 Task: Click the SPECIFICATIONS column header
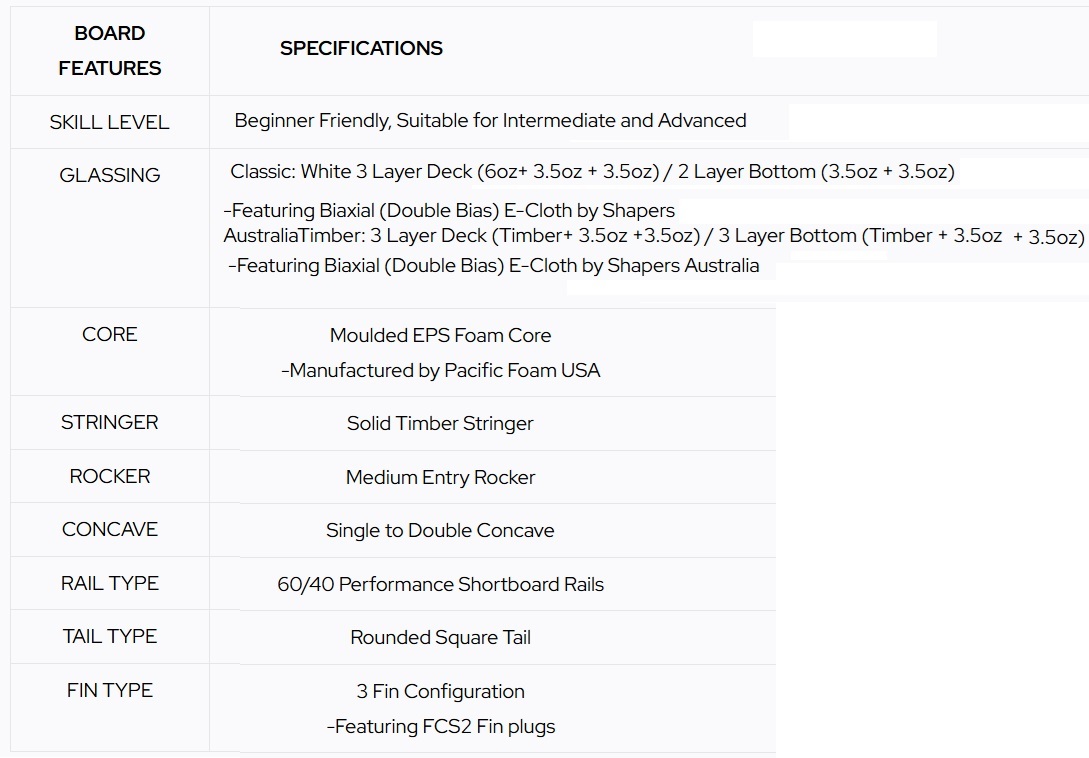coord(361,48)
